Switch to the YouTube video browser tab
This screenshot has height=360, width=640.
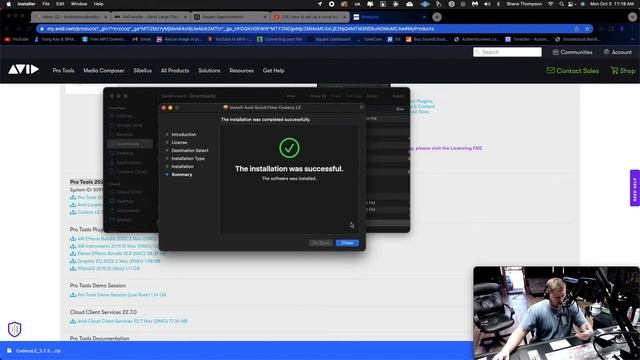point(310,17)
